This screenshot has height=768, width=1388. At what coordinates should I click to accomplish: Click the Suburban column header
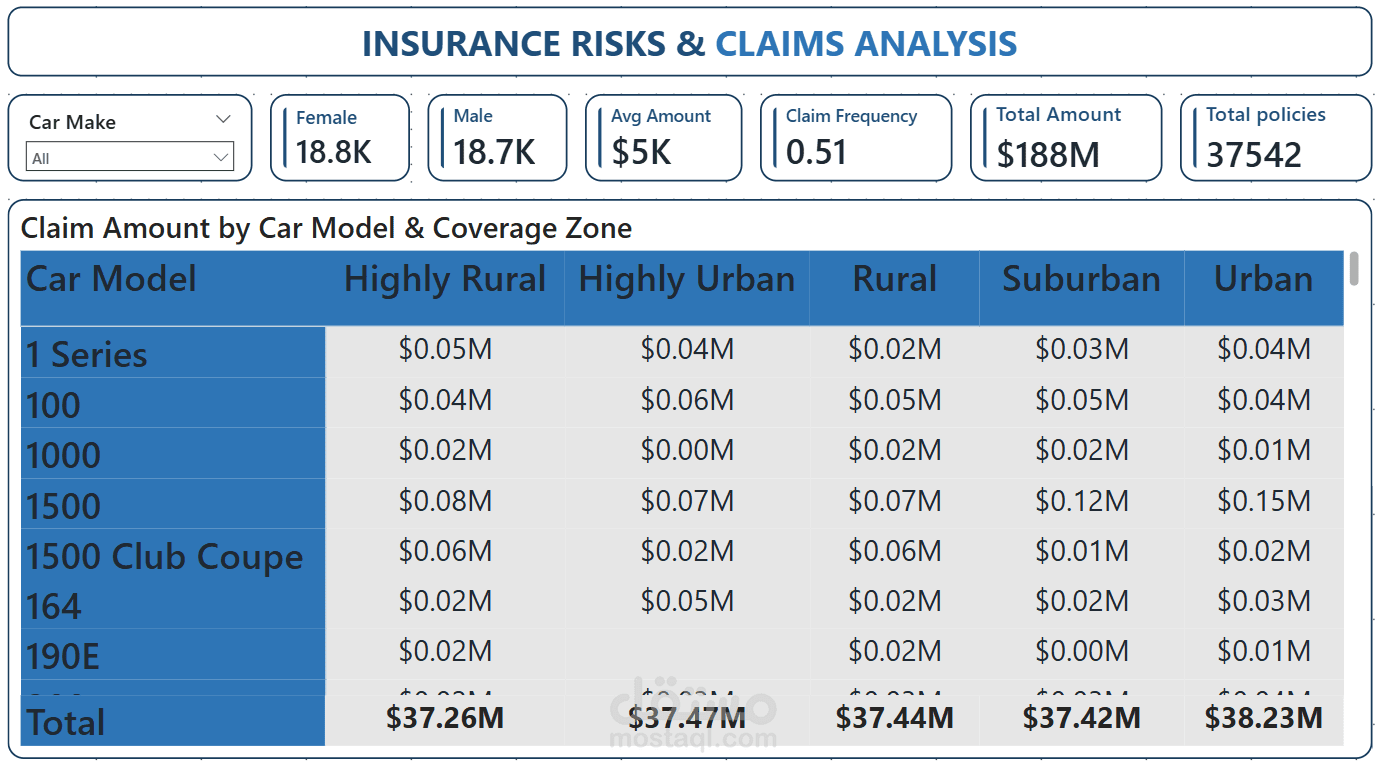1081,279
